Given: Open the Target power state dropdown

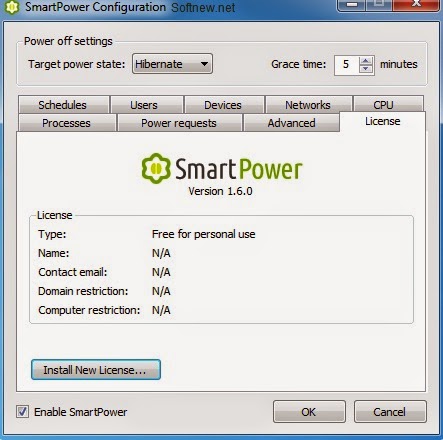Looking at the screenshot, I should pyautogui.click(x=172, y=64).
